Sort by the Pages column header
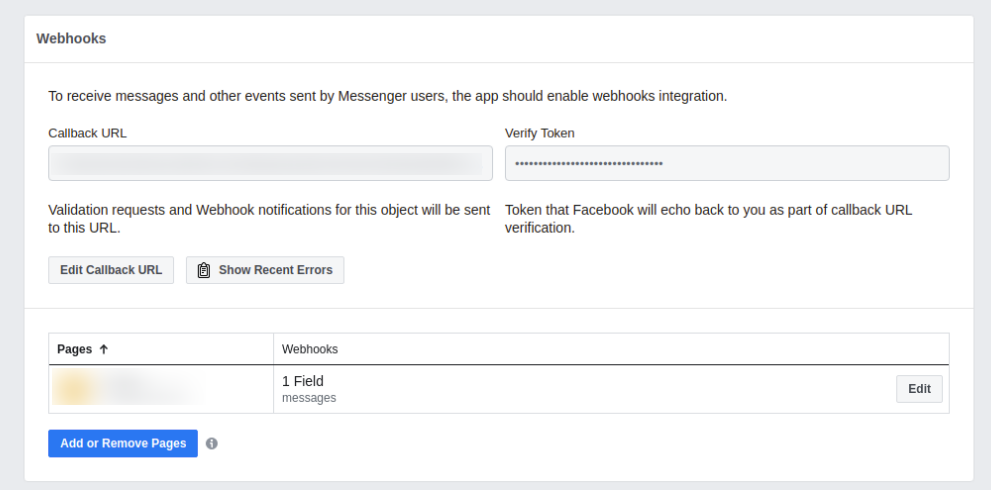The image size is (991, 492). click(161, 350)
